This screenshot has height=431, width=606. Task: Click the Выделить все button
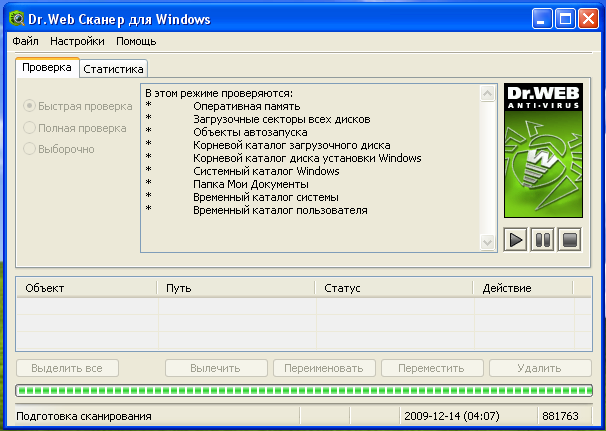(67, 368)
